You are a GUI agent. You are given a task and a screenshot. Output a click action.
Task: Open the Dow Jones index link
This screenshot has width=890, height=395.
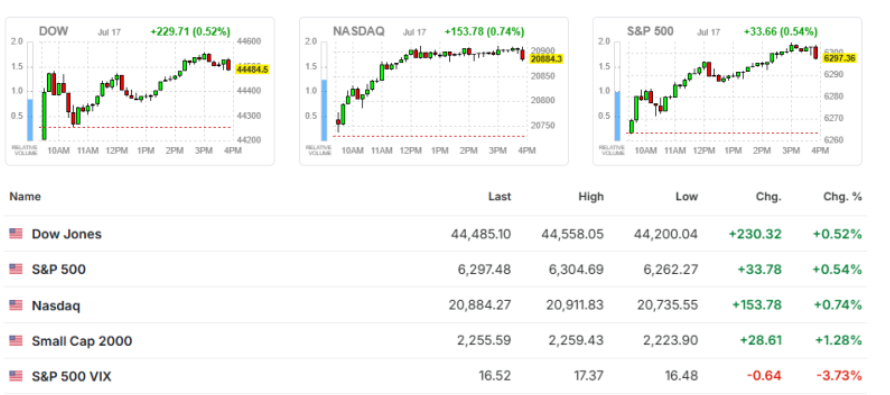click(x=66, y=234)
